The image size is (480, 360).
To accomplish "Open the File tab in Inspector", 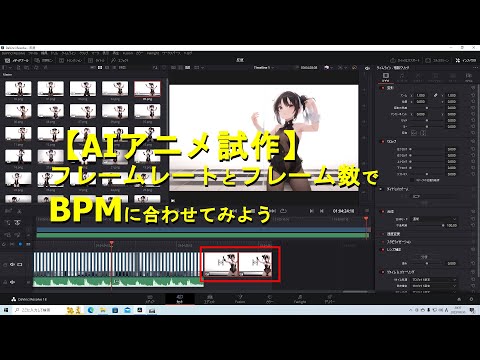I will (469, 77).
